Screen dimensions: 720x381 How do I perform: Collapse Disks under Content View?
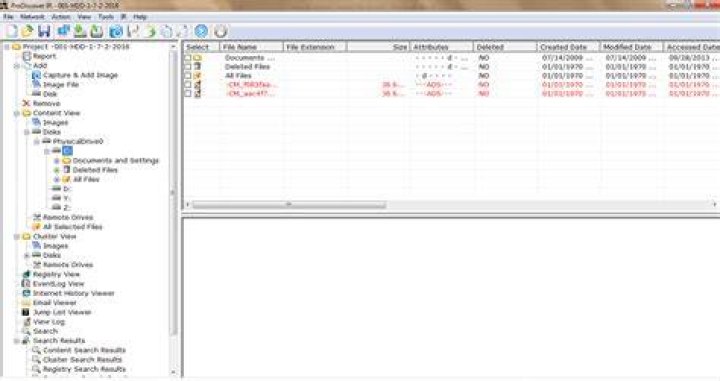coord(27,132)
